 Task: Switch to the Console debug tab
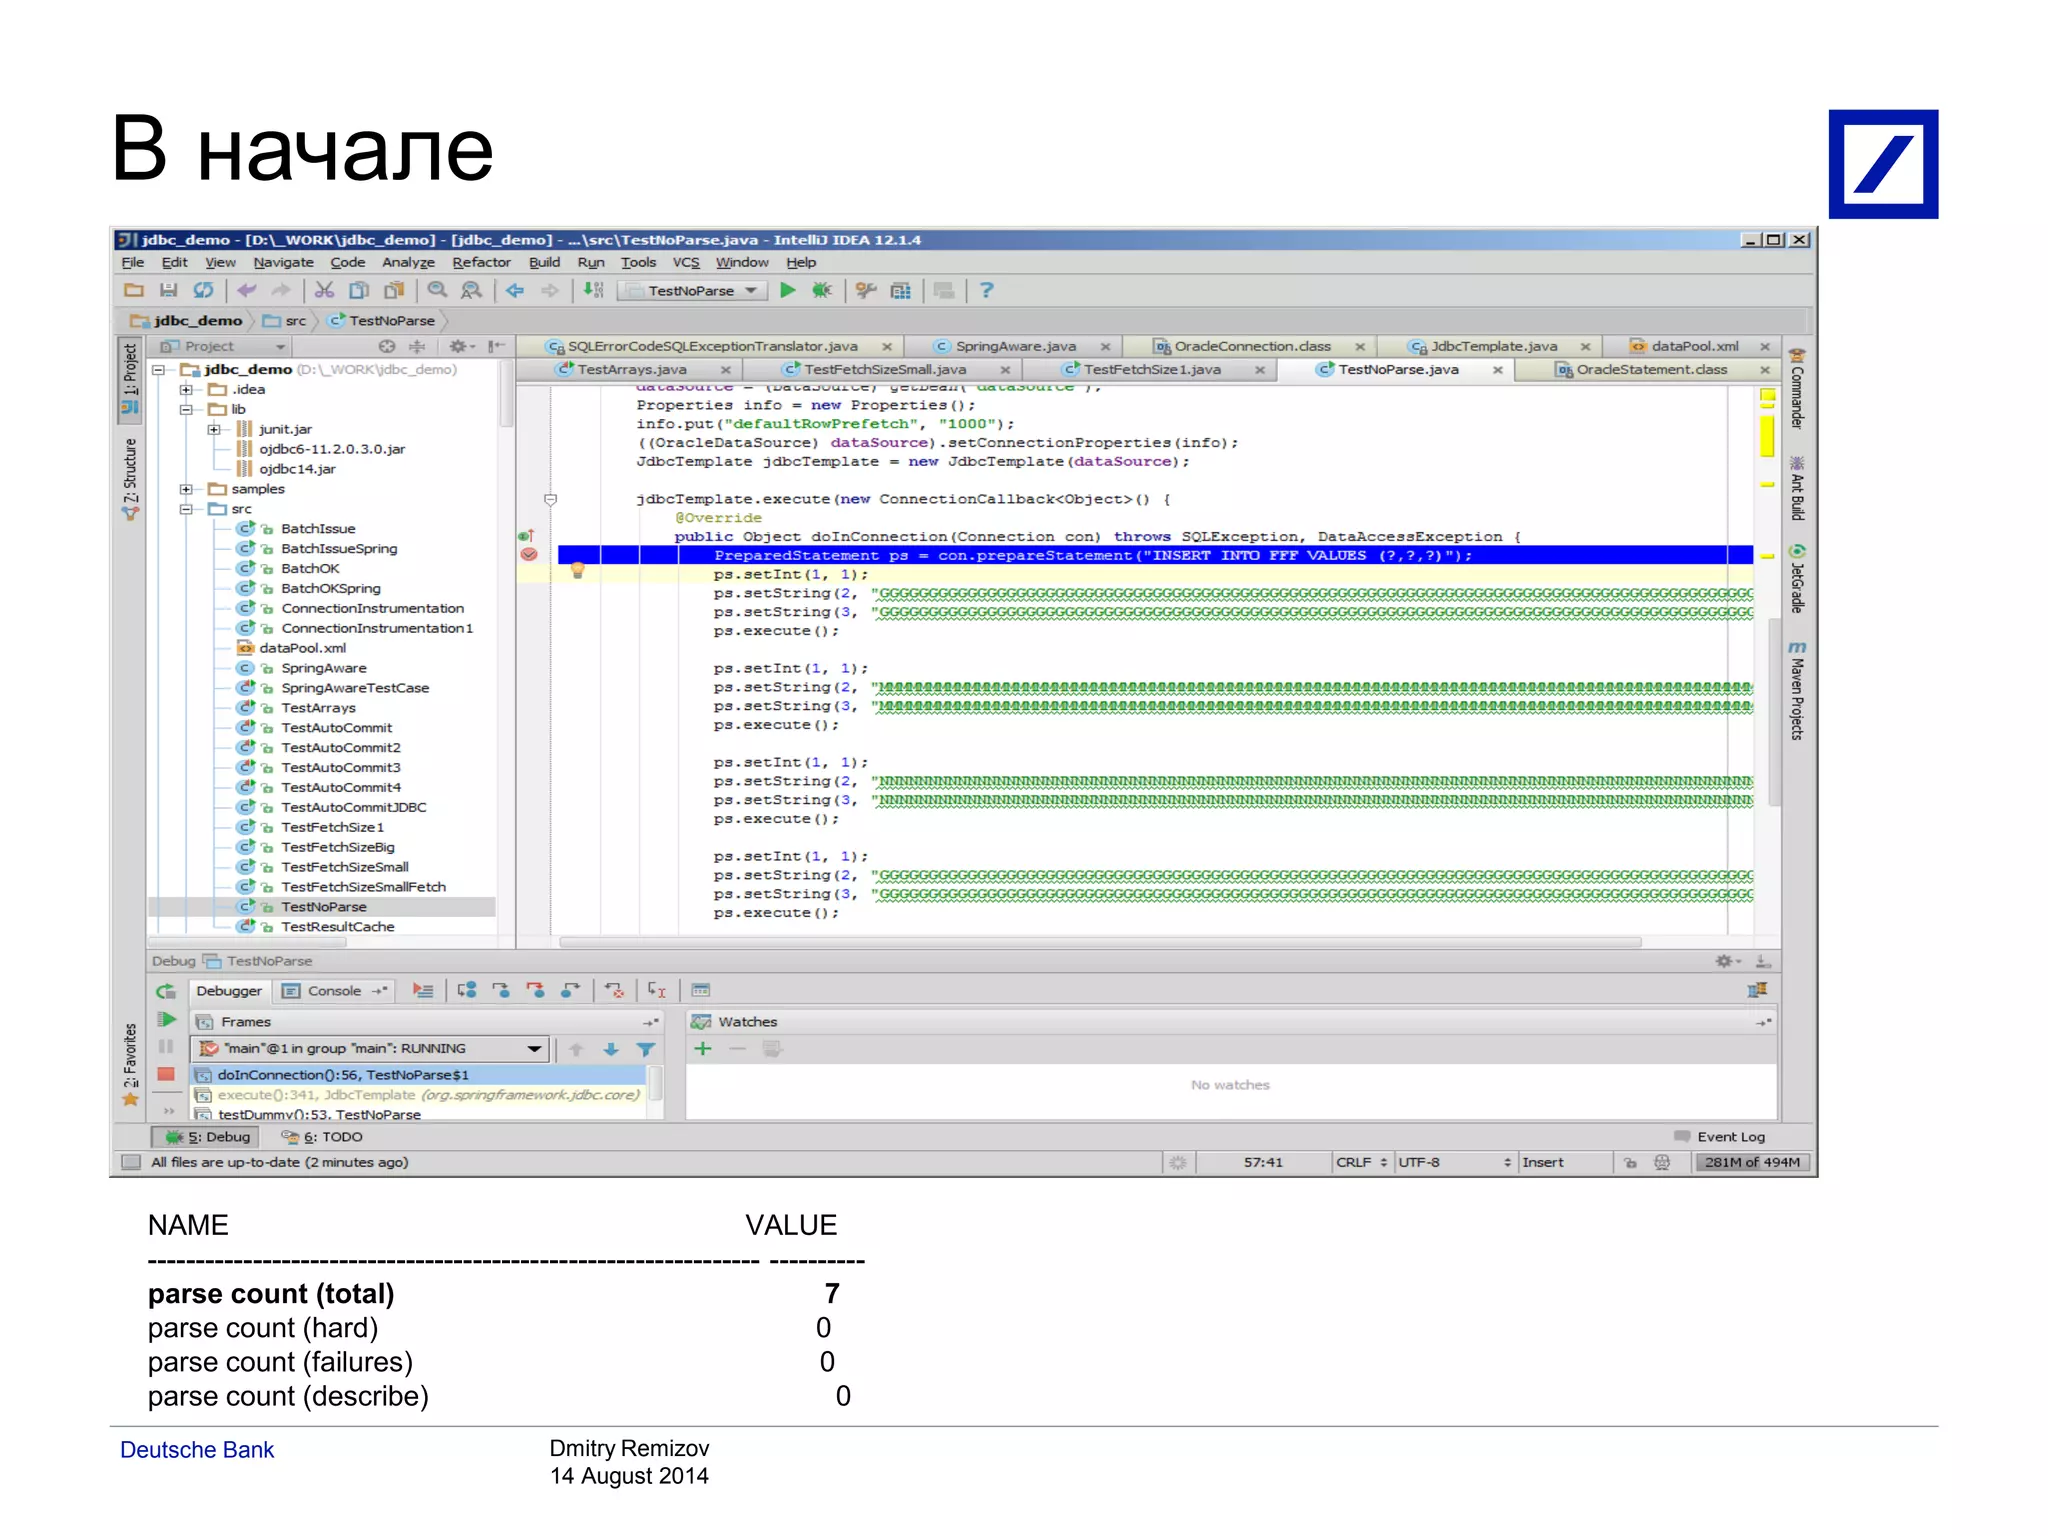(334, 990)
